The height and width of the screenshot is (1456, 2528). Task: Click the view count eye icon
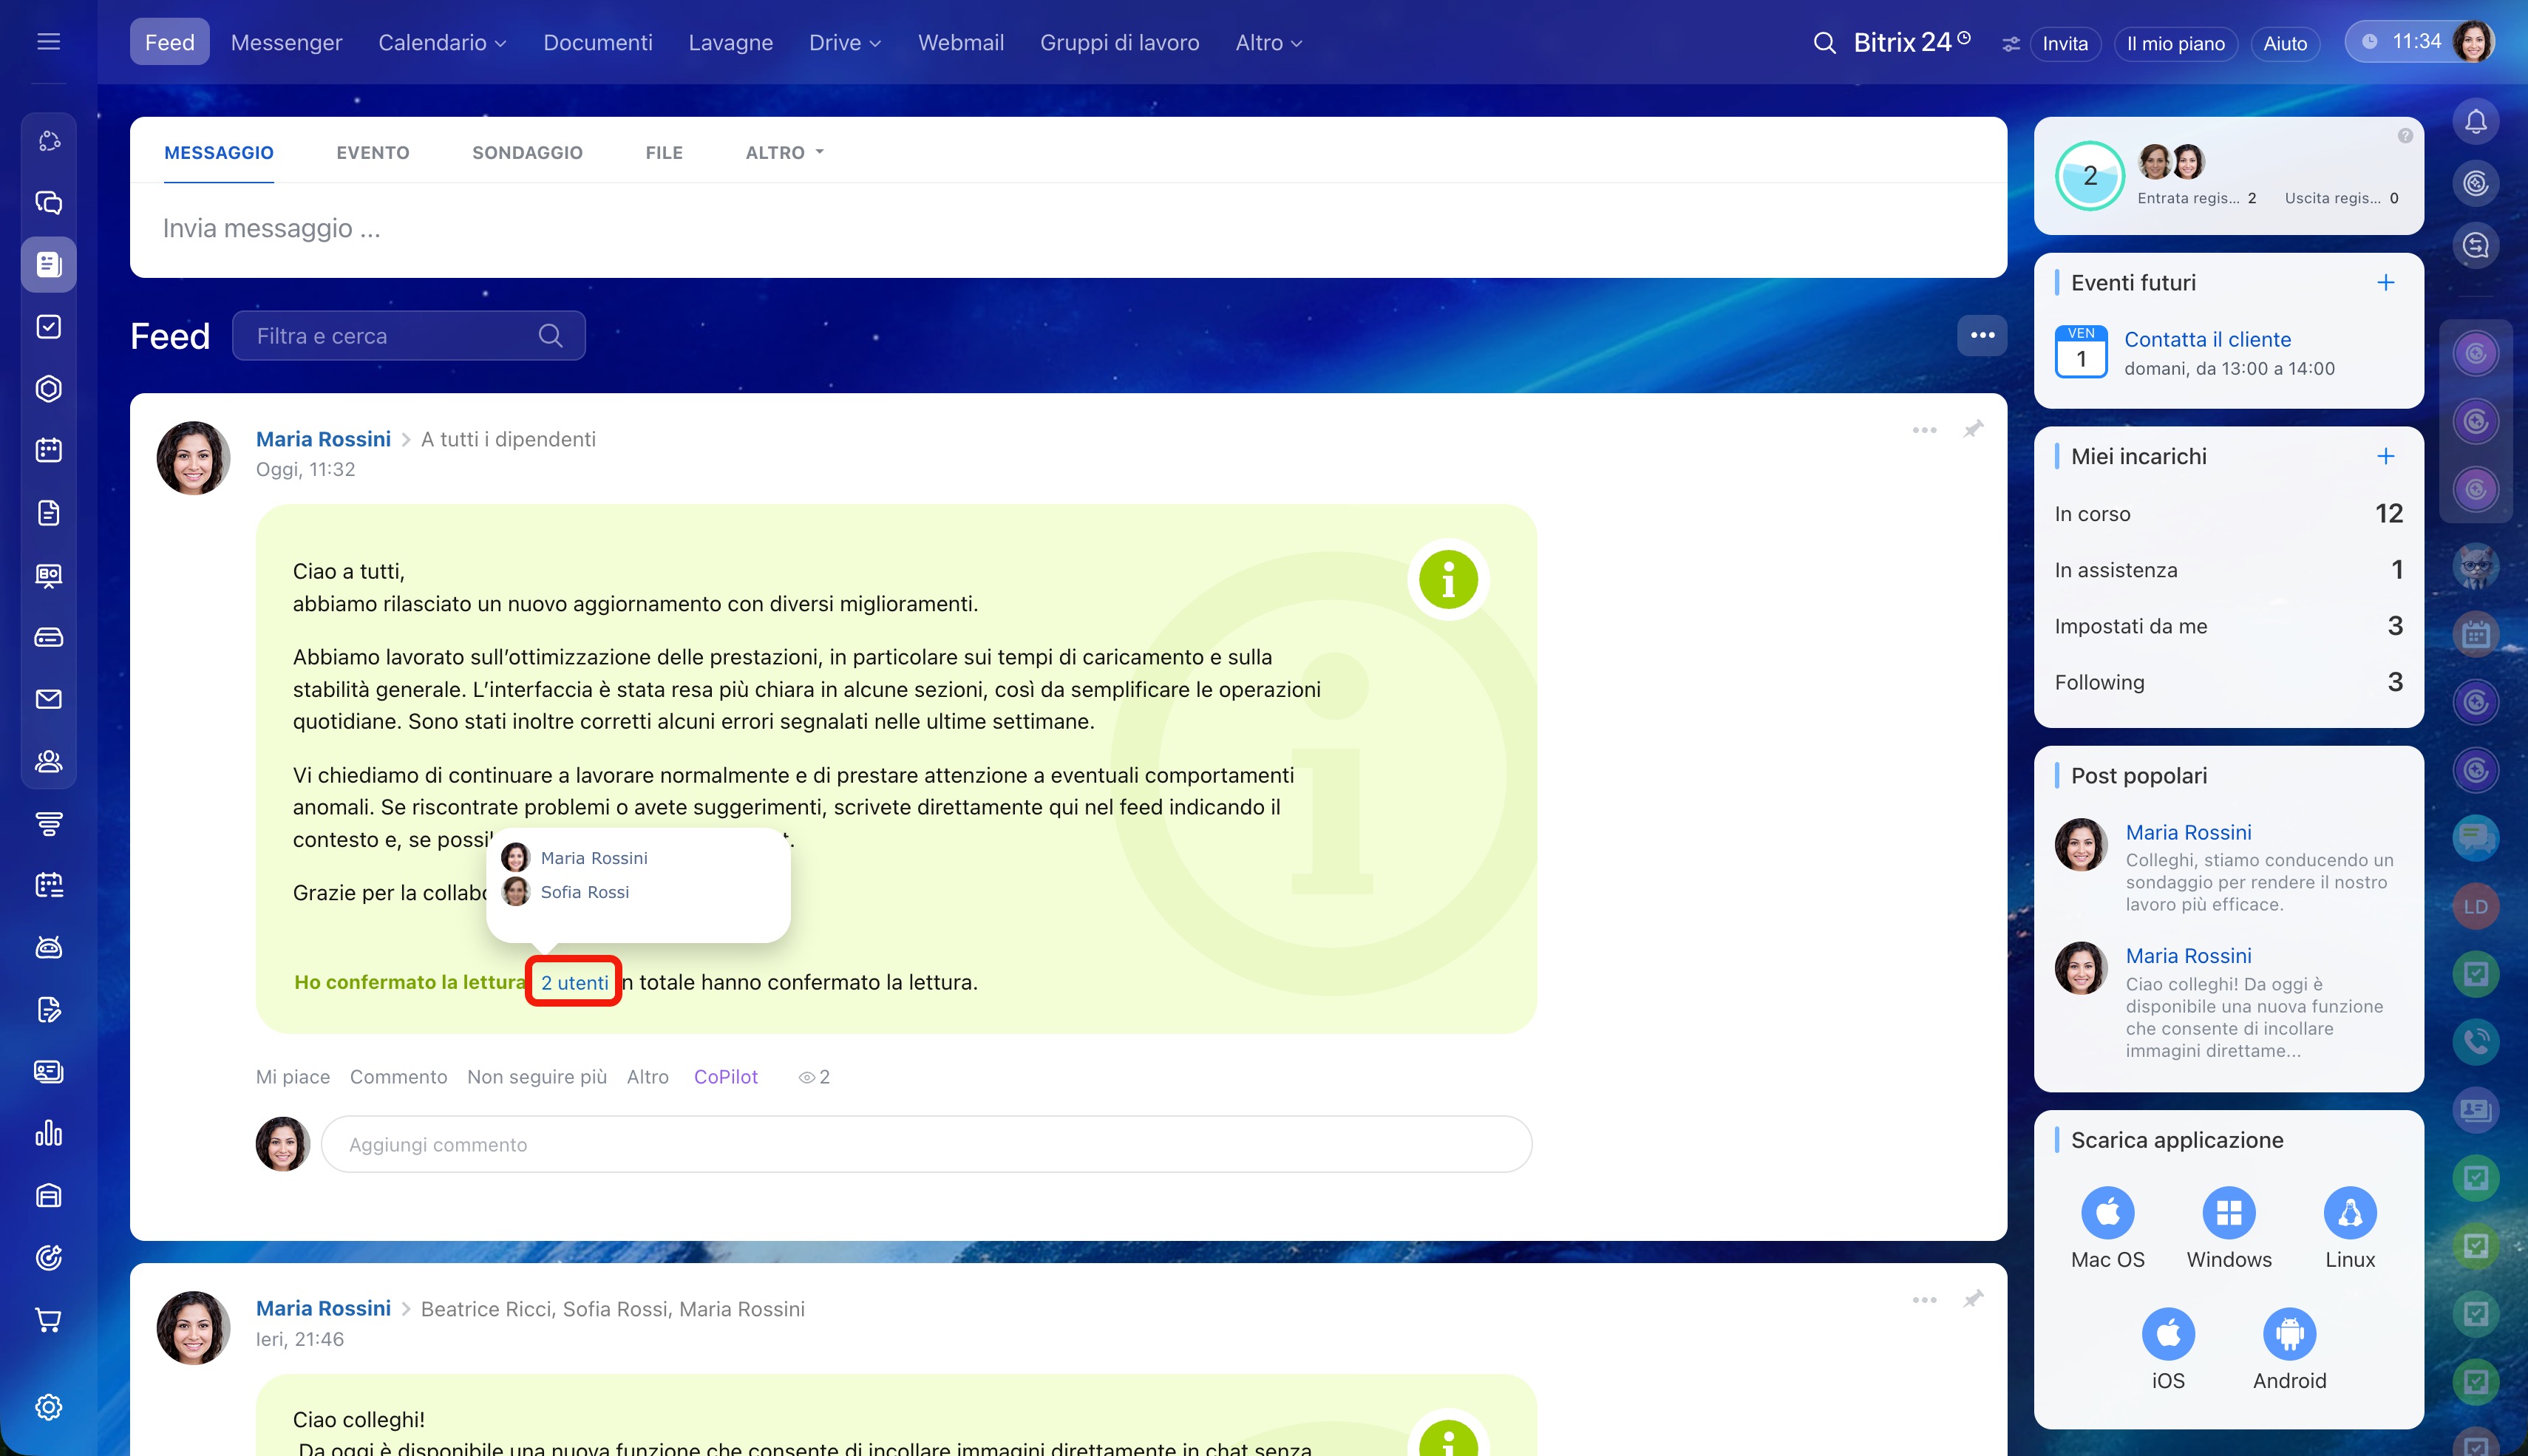point(806,1077)
